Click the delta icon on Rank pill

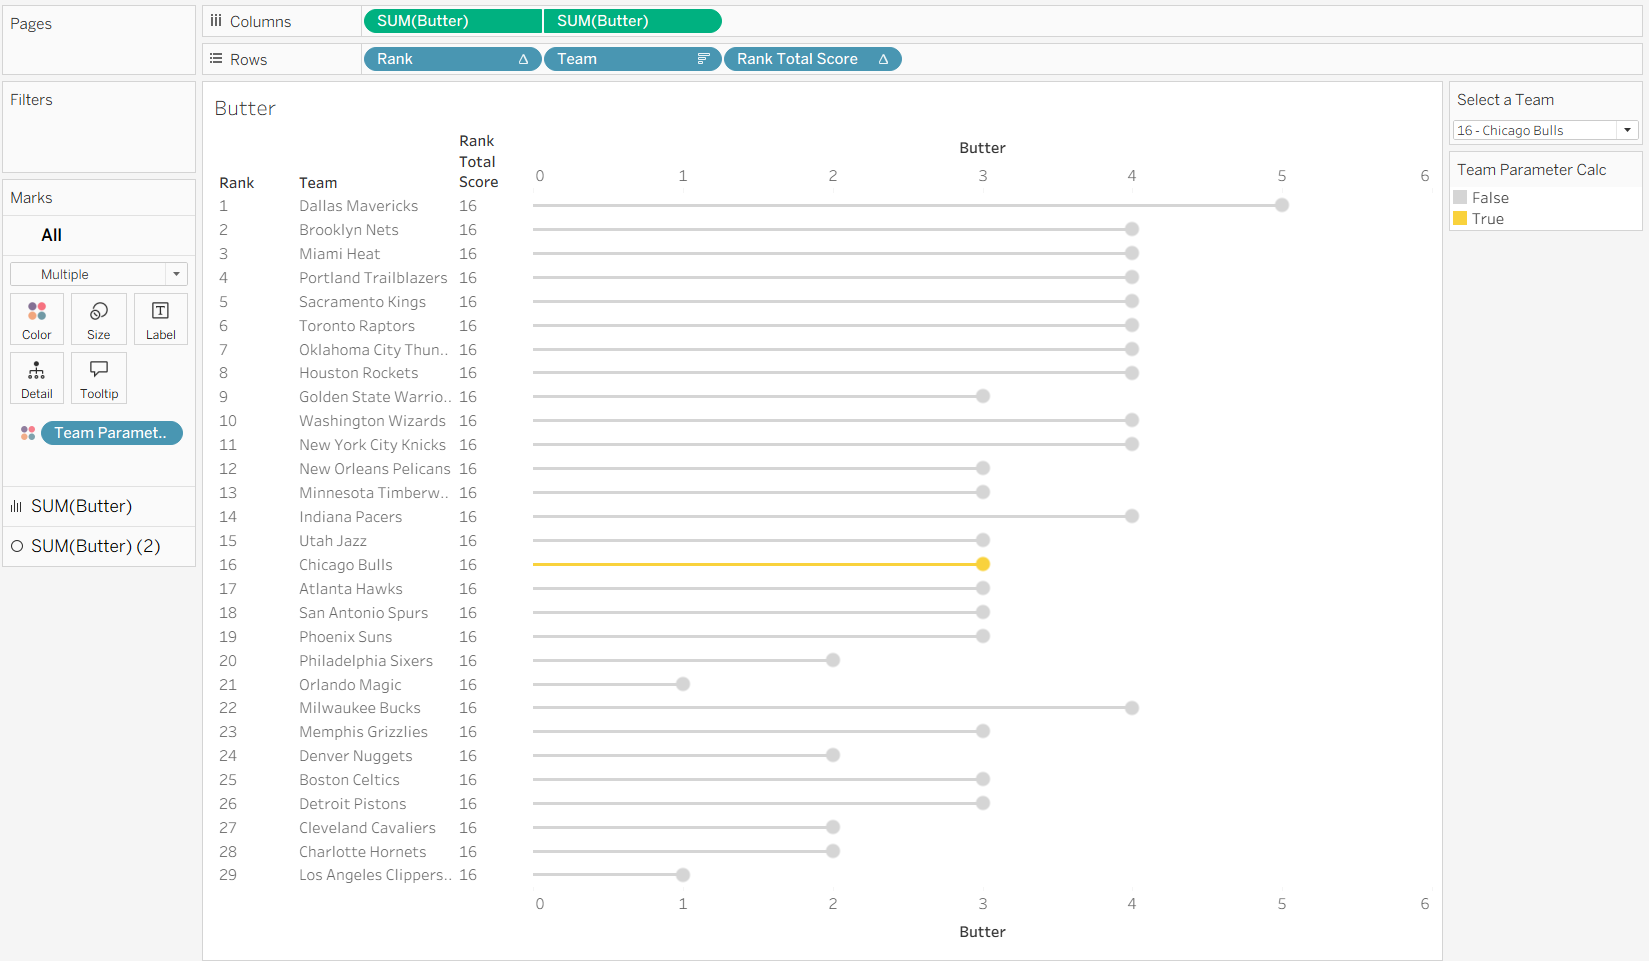pyautogui.click(x=523, y=59)
